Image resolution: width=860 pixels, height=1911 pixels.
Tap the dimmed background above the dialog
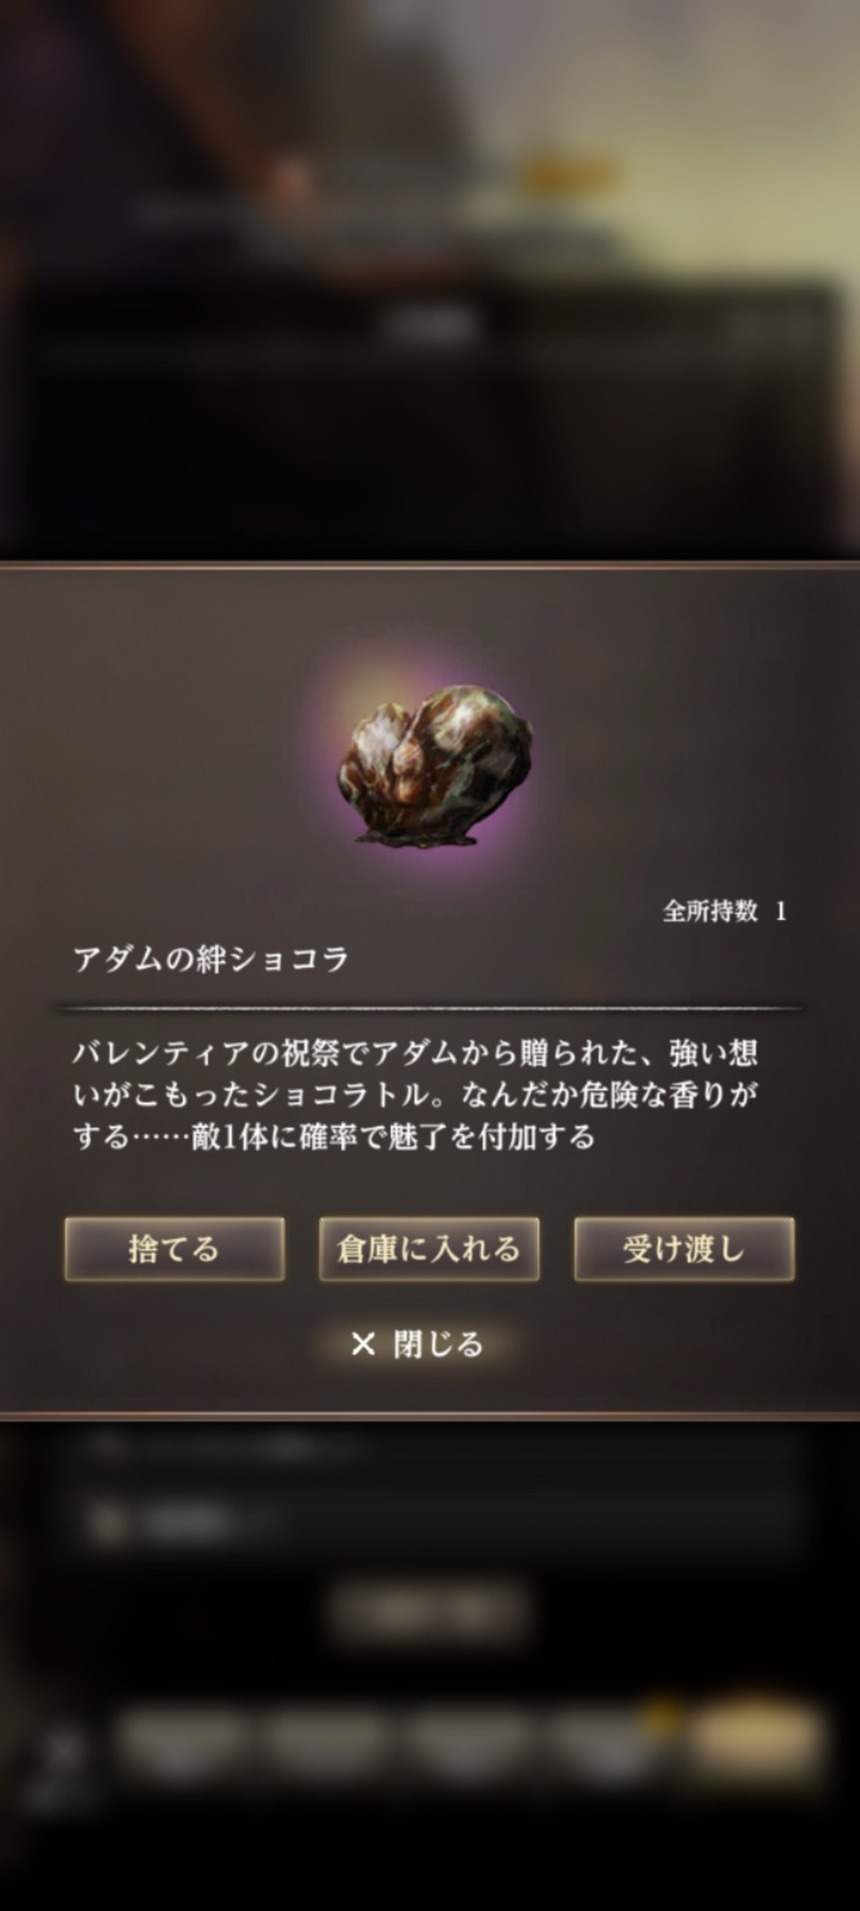pyautogui.click(x=430, y=280)
